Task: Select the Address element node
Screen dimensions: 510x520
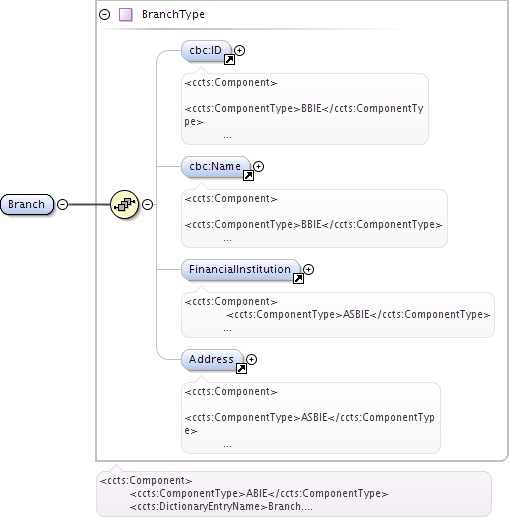Action: [212, 360]
